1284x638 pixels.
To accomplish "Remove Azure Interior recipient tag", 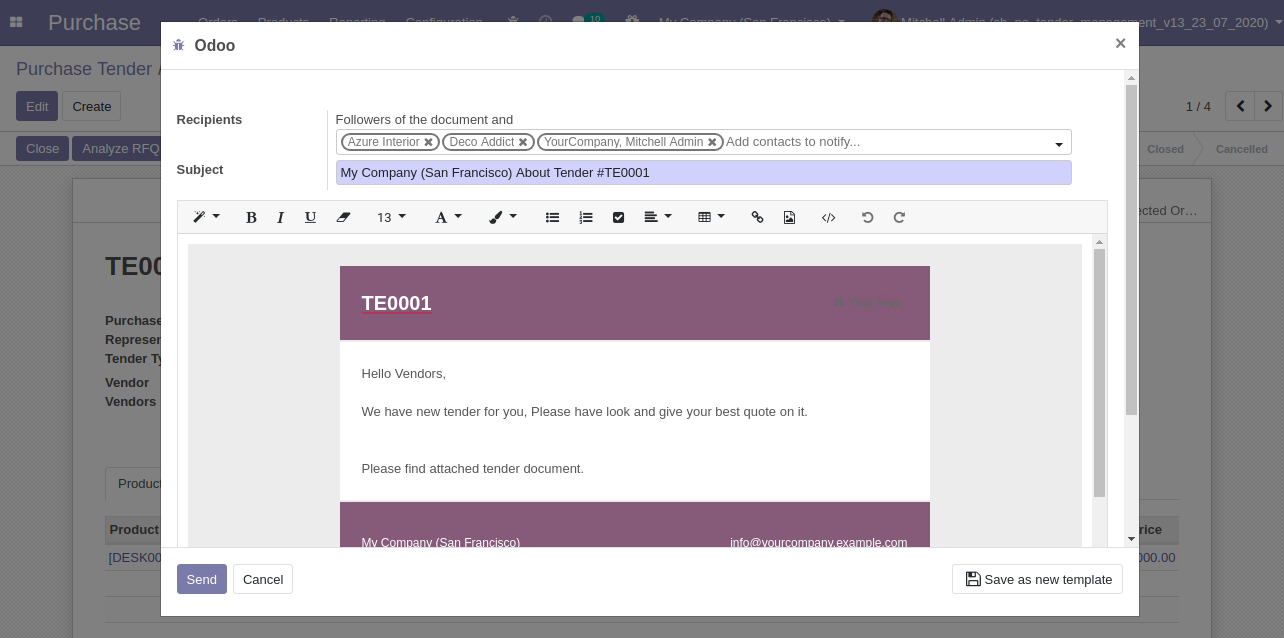I will (428, 142).
